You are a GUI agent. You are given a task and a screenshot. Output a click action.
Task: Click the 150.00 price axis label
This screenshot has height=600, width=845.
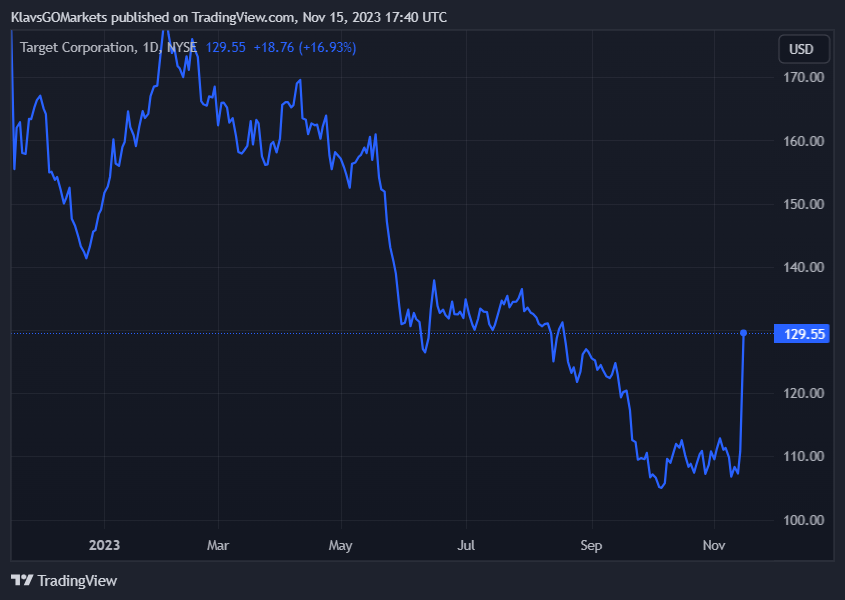click(804, 204)
